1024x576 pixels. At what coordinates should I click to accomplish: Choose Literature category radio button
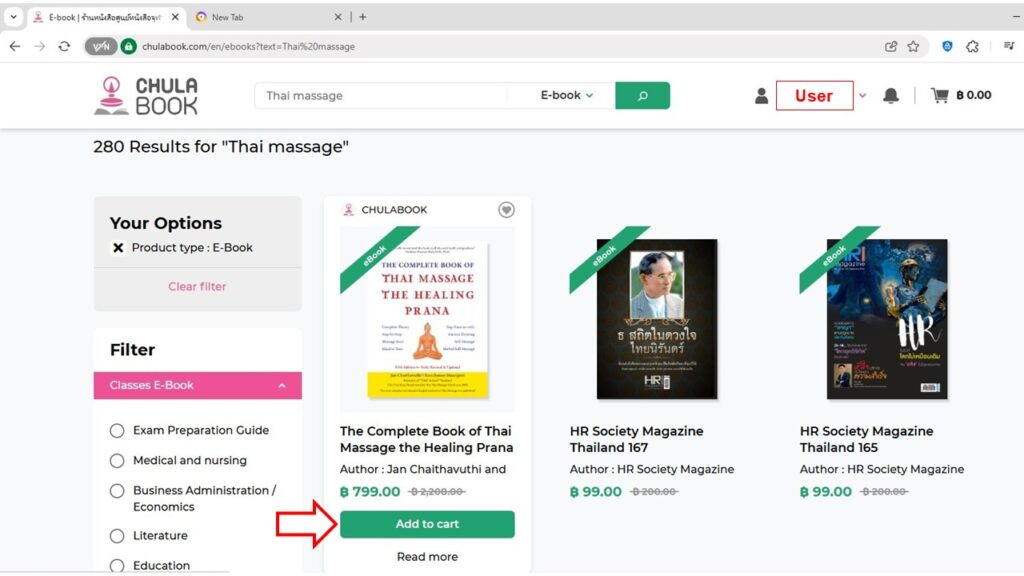(117, 536)
